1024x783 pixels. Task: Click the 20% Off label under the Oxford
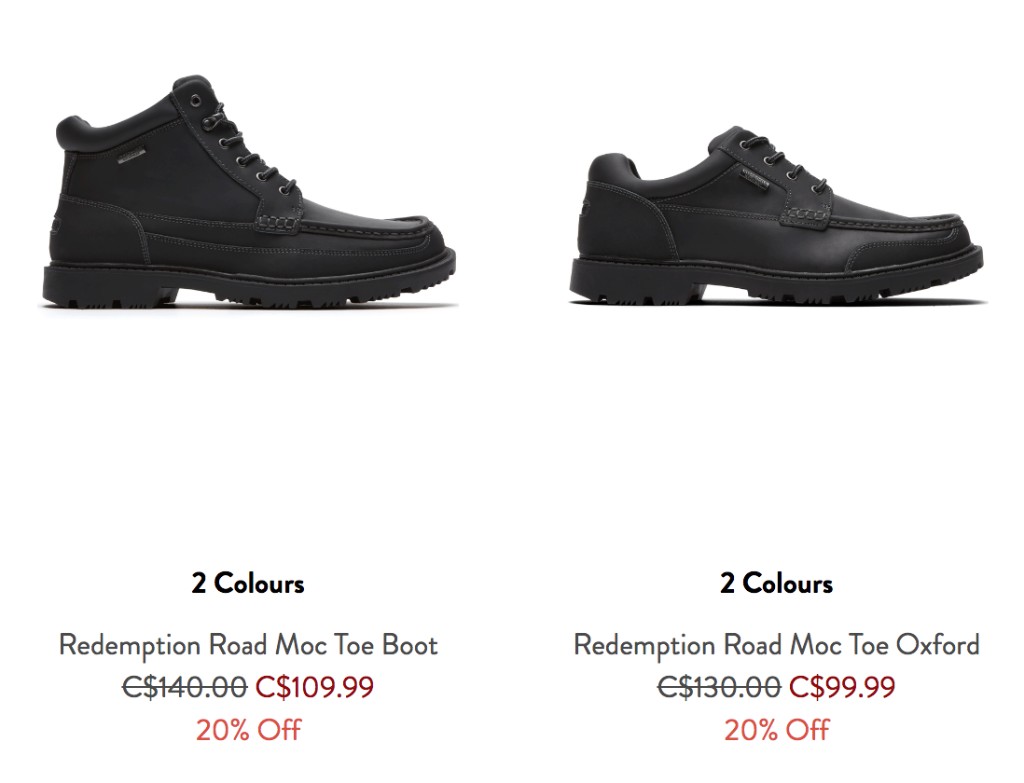(776, 729)
